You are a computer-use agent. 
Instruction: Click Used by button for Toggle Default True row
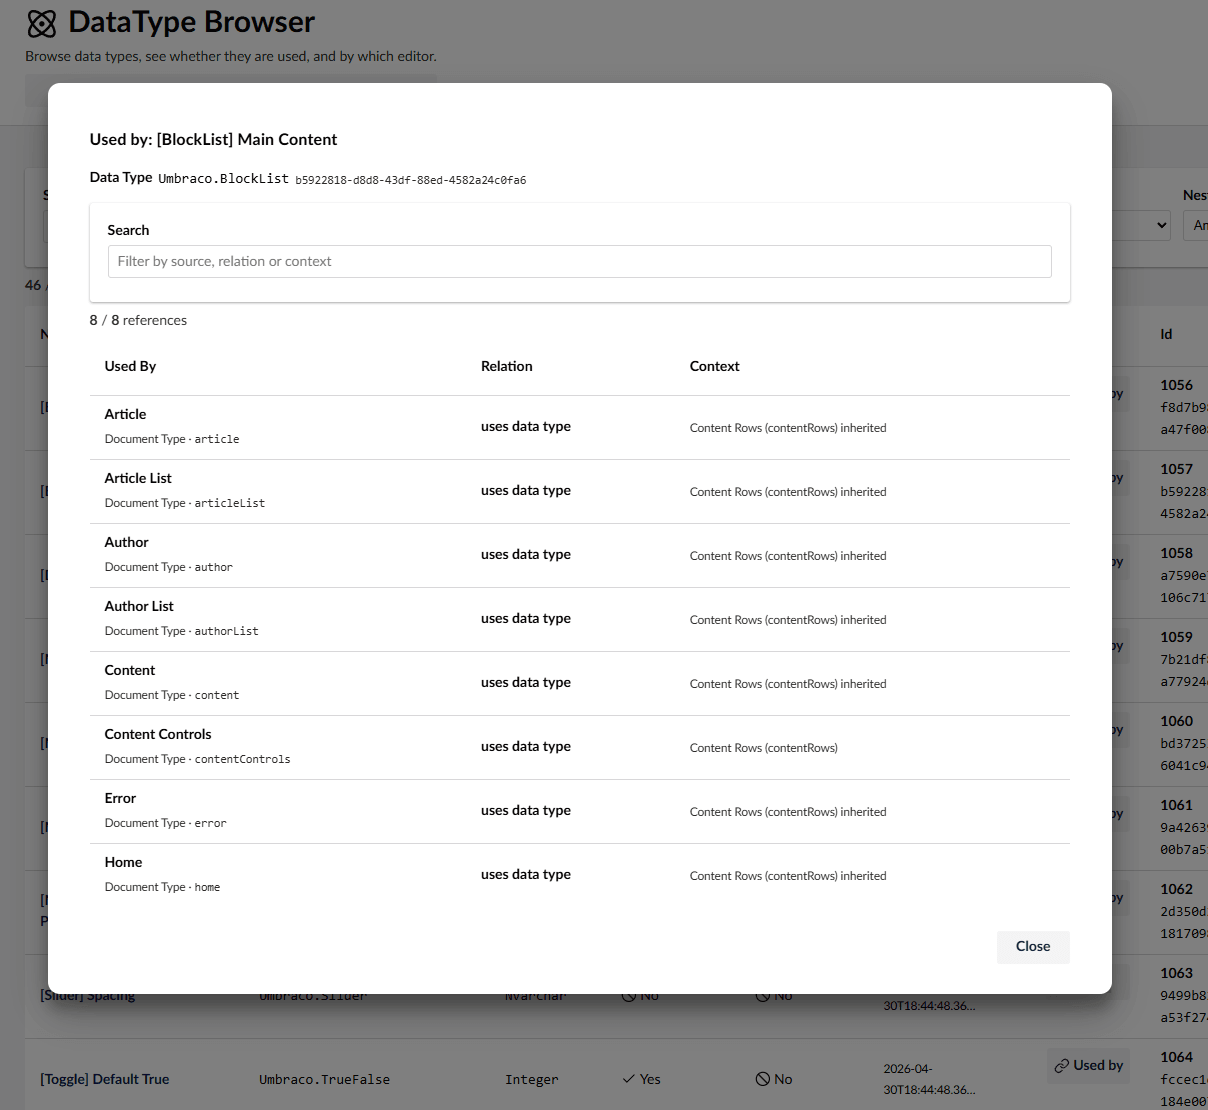(x=1089, y=1065)
